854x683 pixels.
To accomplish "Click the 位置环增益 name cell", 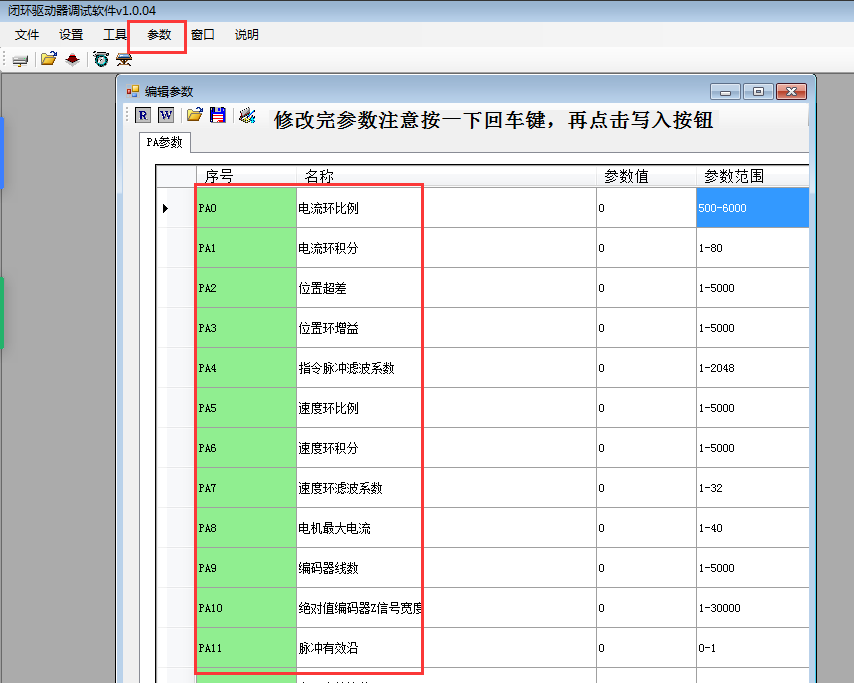I will (x=446, y=328).
